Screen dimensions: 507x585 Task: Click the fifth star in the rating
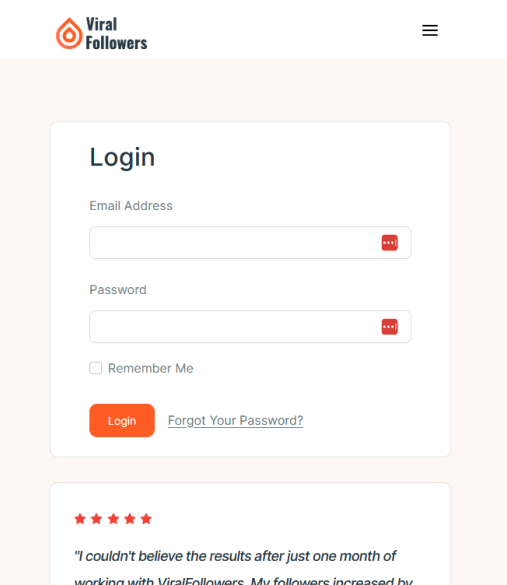point(146,519)
